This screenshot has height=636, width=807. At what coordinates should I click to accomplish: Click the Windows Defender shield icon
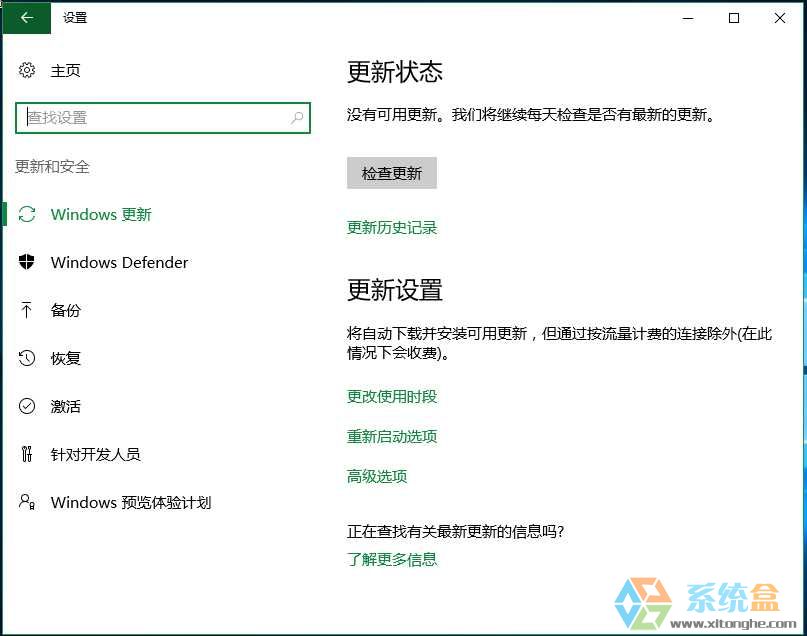click(27, 262)
